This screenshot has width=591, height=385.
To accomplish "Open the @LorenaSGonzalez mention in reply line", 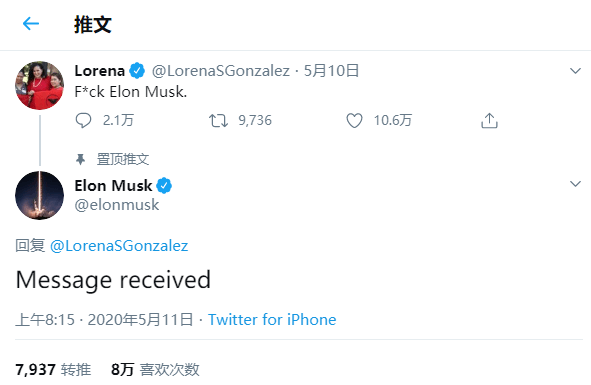I will pos(119,246).
